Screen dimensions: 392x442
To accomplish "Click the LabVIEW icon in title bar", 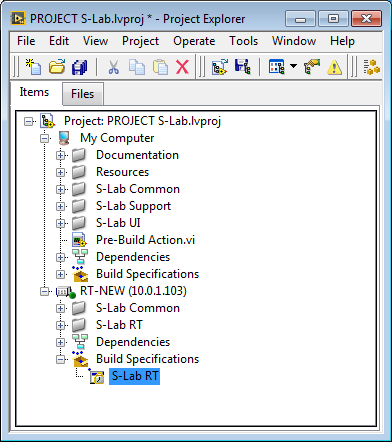I will pos(18,19).
